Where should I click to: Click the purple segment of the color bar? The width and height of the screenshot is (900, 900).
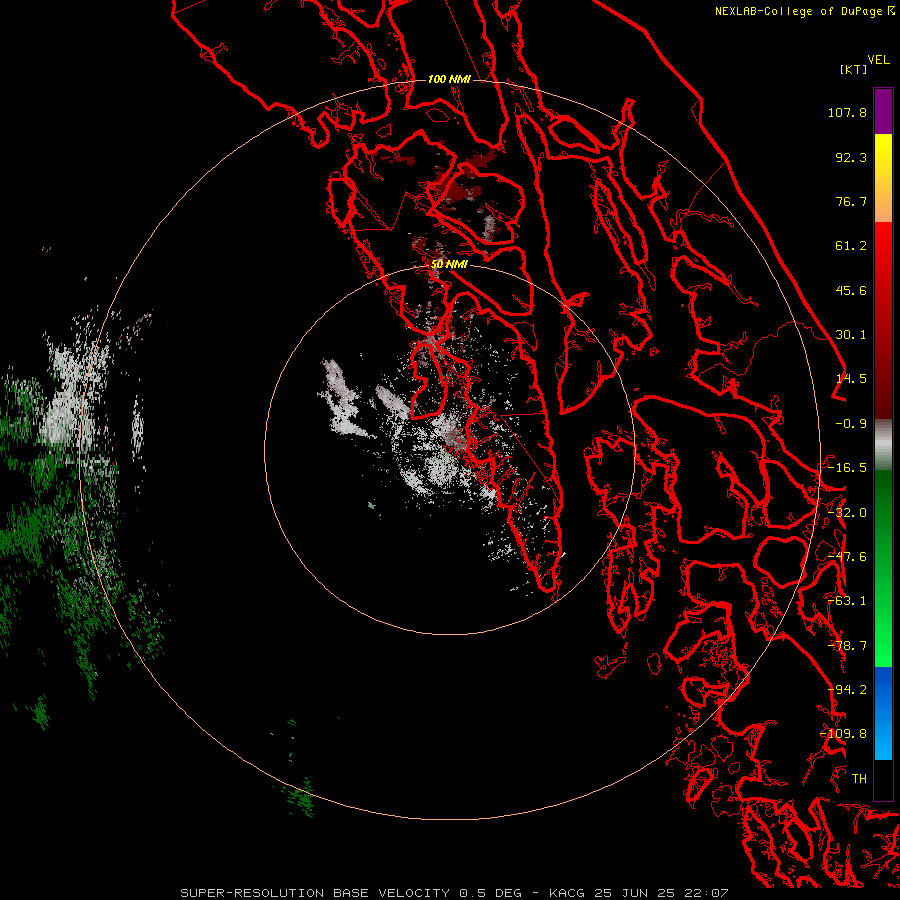click(x=883, y=111)
